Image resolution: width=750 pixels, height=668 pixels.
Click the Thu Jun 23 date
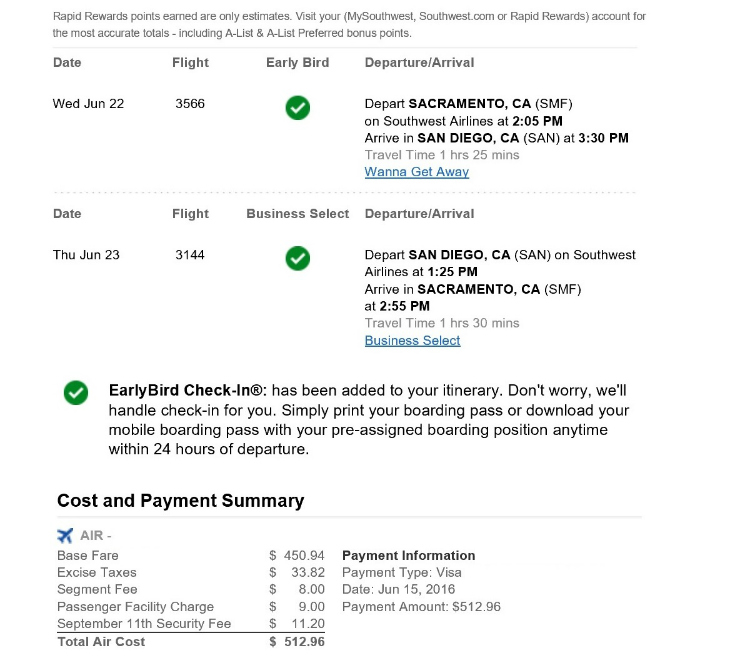pos(86,255)
